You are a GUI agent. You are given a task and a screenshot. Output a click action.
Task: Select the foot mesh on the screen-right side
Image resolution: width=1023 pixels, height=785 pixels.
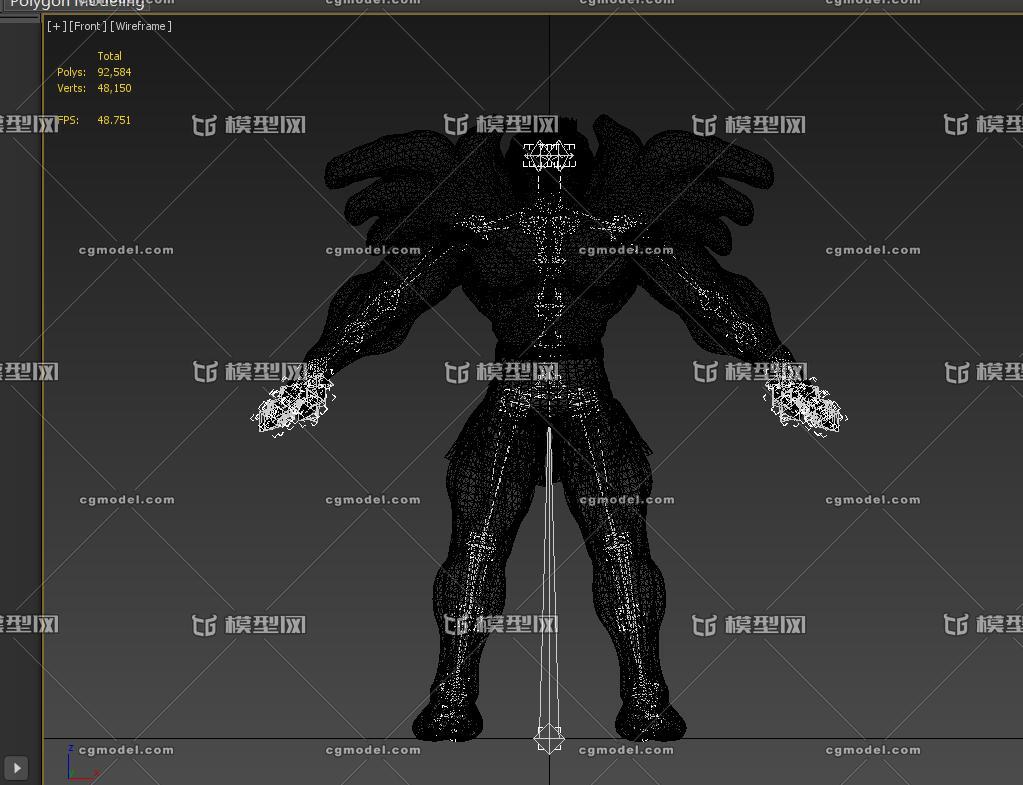650,720
